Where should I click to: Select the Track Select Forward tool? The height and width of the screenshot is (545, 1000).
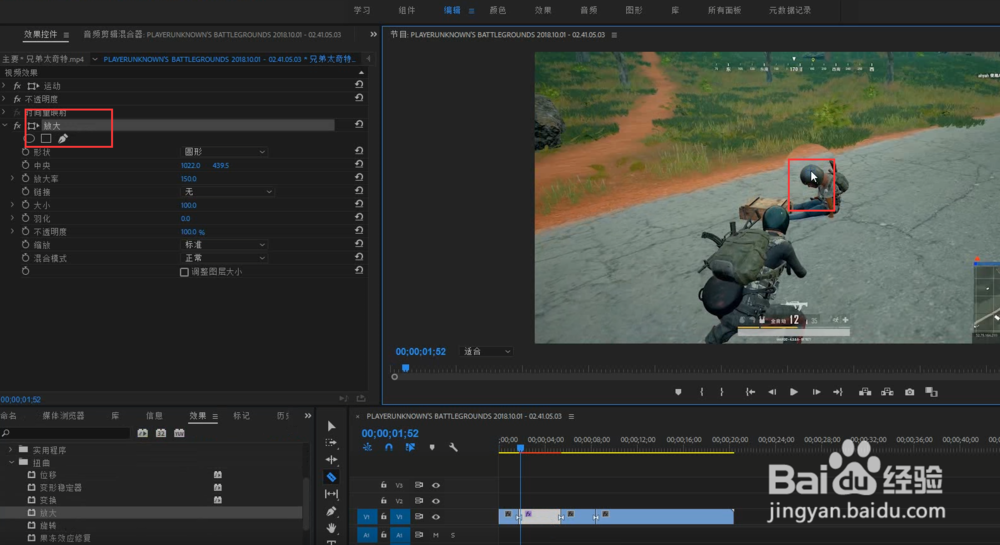tap(332, 442)
